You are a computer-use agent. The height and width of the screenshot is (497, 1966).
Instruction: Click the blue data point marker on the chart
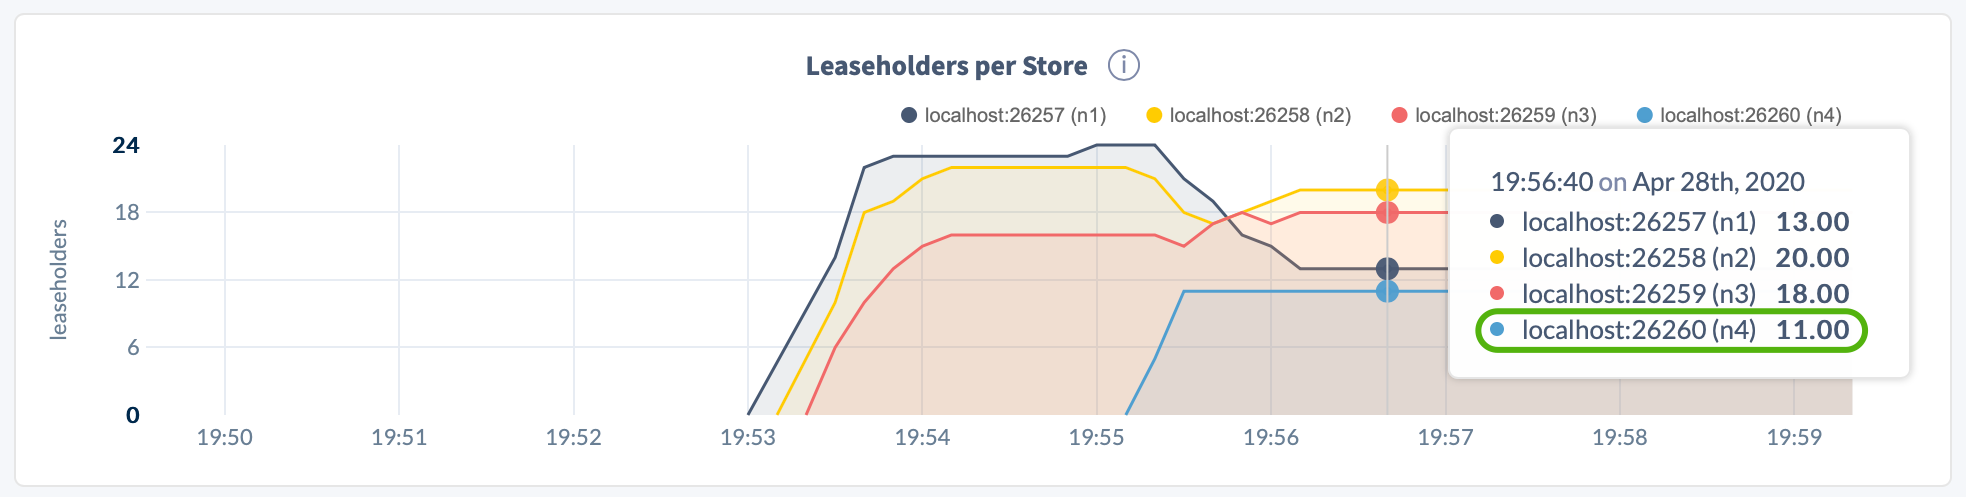1387,291
